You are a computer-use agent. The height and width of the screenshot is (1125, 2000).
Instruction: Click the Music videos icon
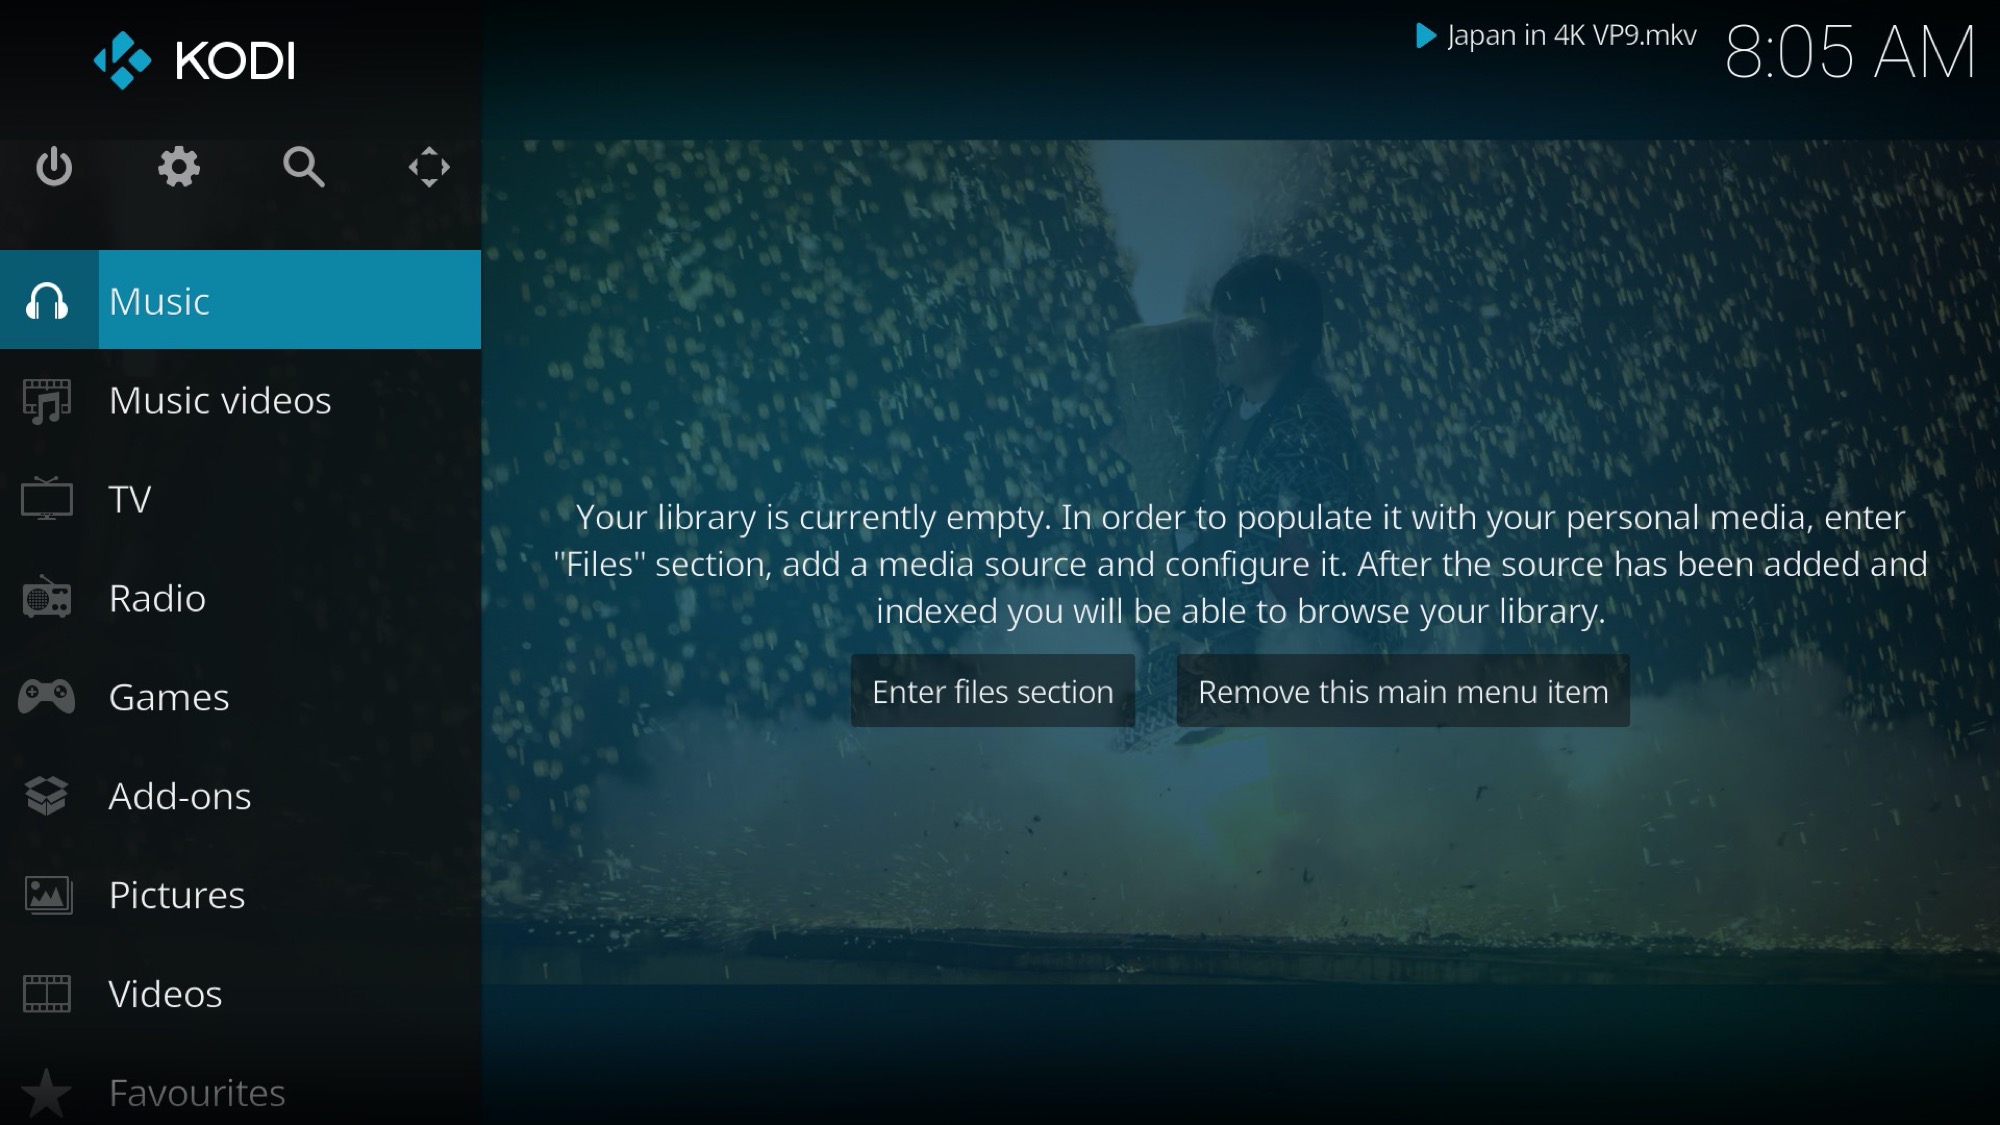[47, 400]
